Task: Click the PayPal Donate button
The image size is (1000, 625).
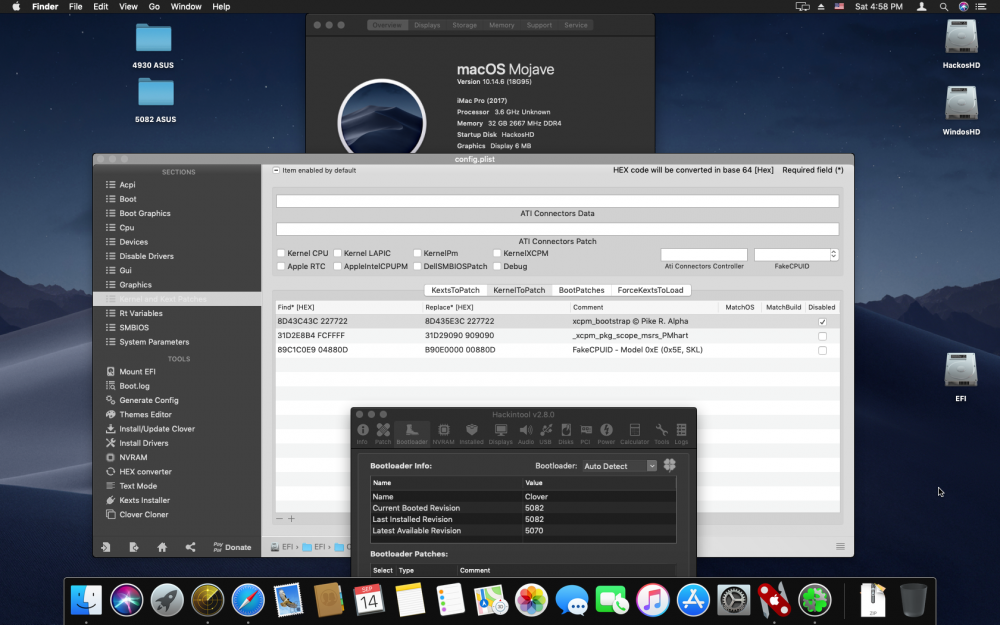Action: pyautogui.click(x=232, y=547)
